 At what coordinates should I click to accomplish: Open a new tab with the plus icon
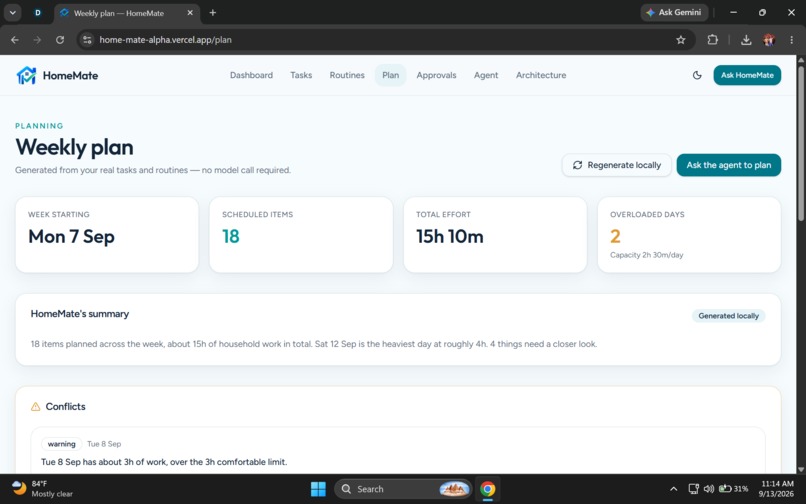213,13
